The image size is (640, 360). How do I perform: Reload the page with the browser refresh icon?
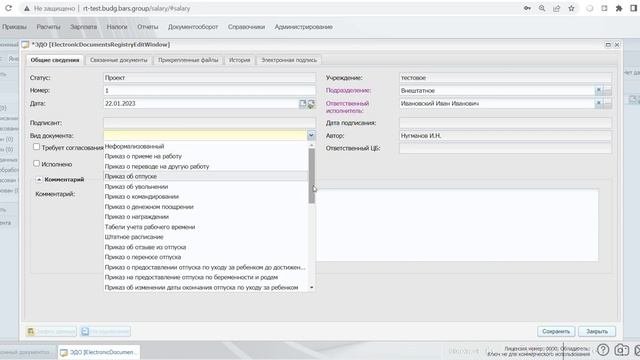click(x=8, y=8)
